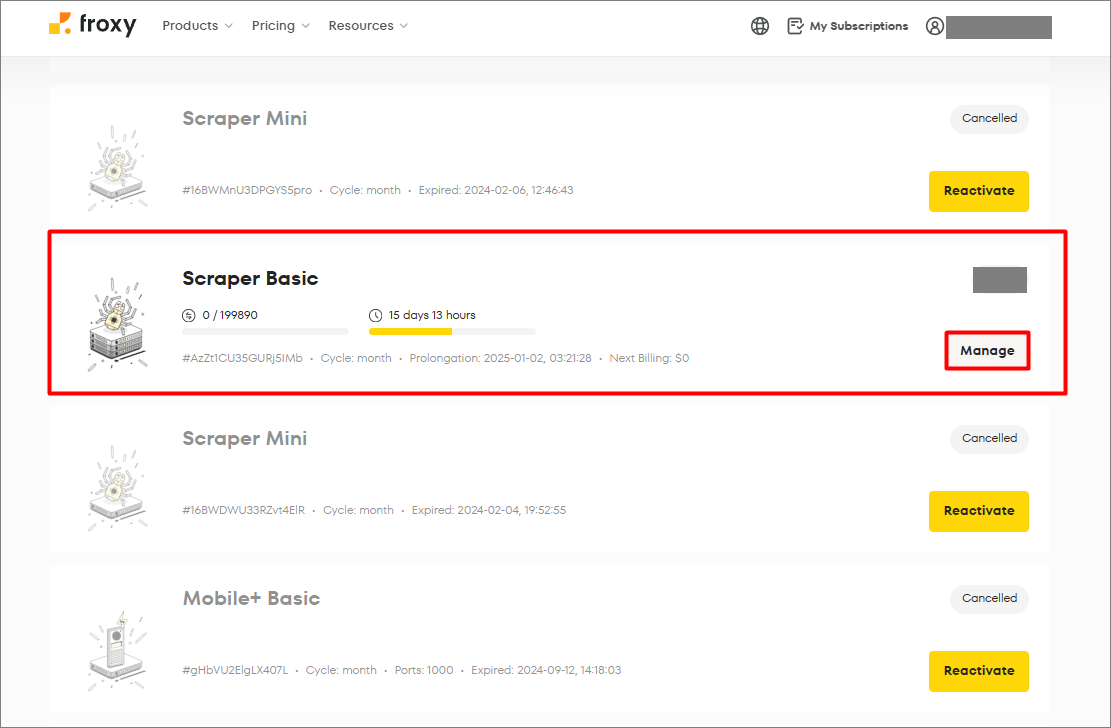
Task: Click Expired: 2024-02-06, 12:46:43 text
Action: (x=496, y=190)
